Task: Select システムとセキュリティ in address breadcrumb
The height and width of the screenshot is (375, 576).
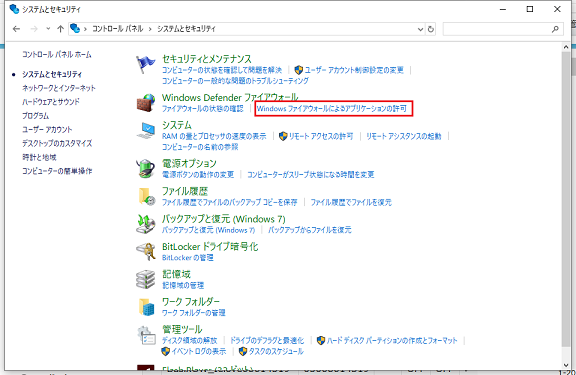Action: (186, 29)
